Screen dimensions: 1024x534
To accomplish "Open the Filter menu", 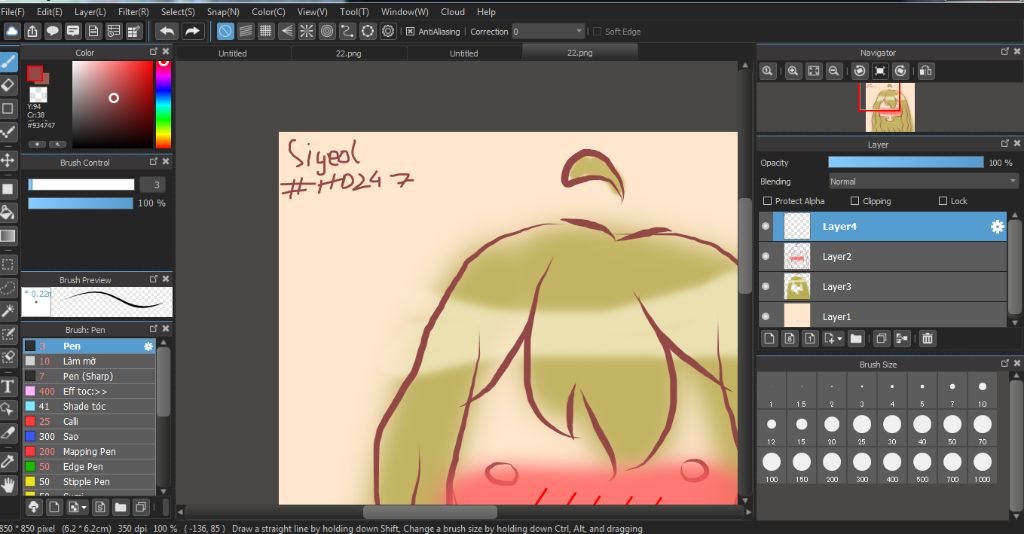I will [x=133, y=12].
